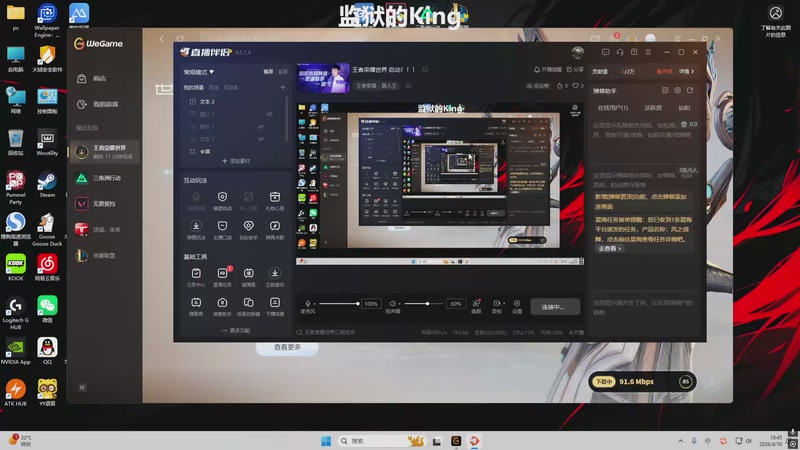
Task: Open 设置 next to the 录制 control
Action: tap(517, 306)
